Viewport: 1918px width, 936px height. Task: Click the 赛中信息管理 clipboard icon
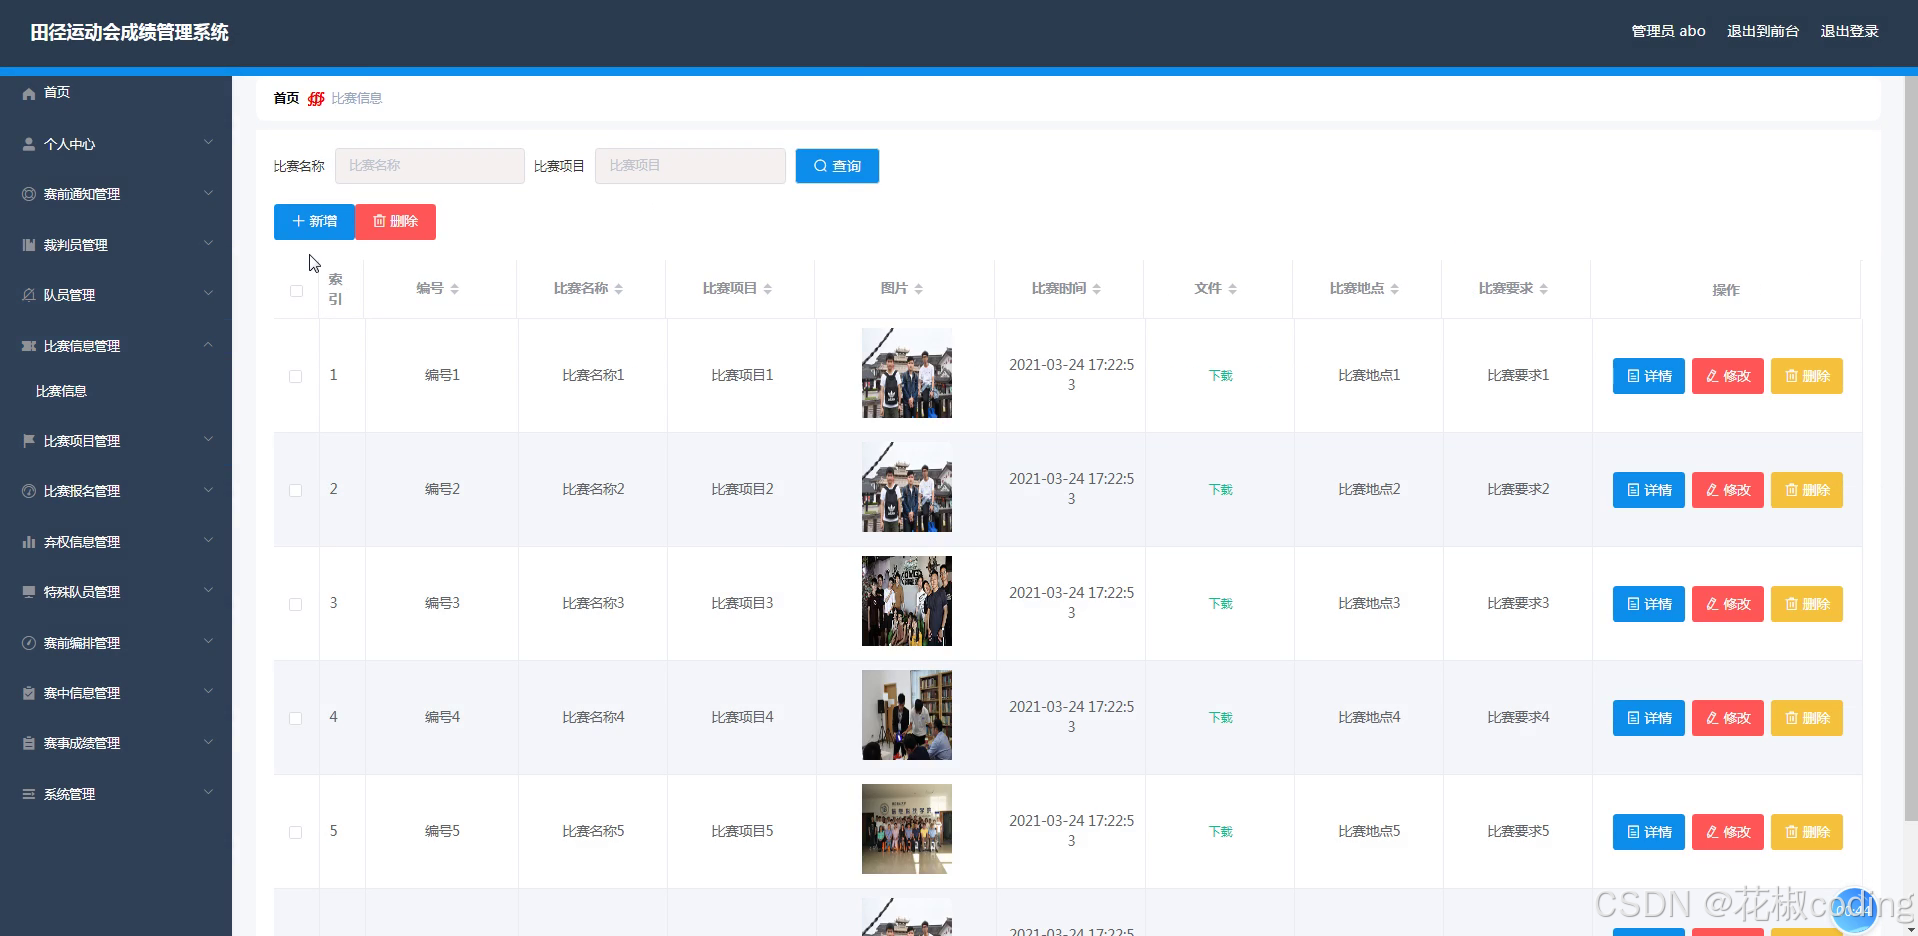point(29,693)
